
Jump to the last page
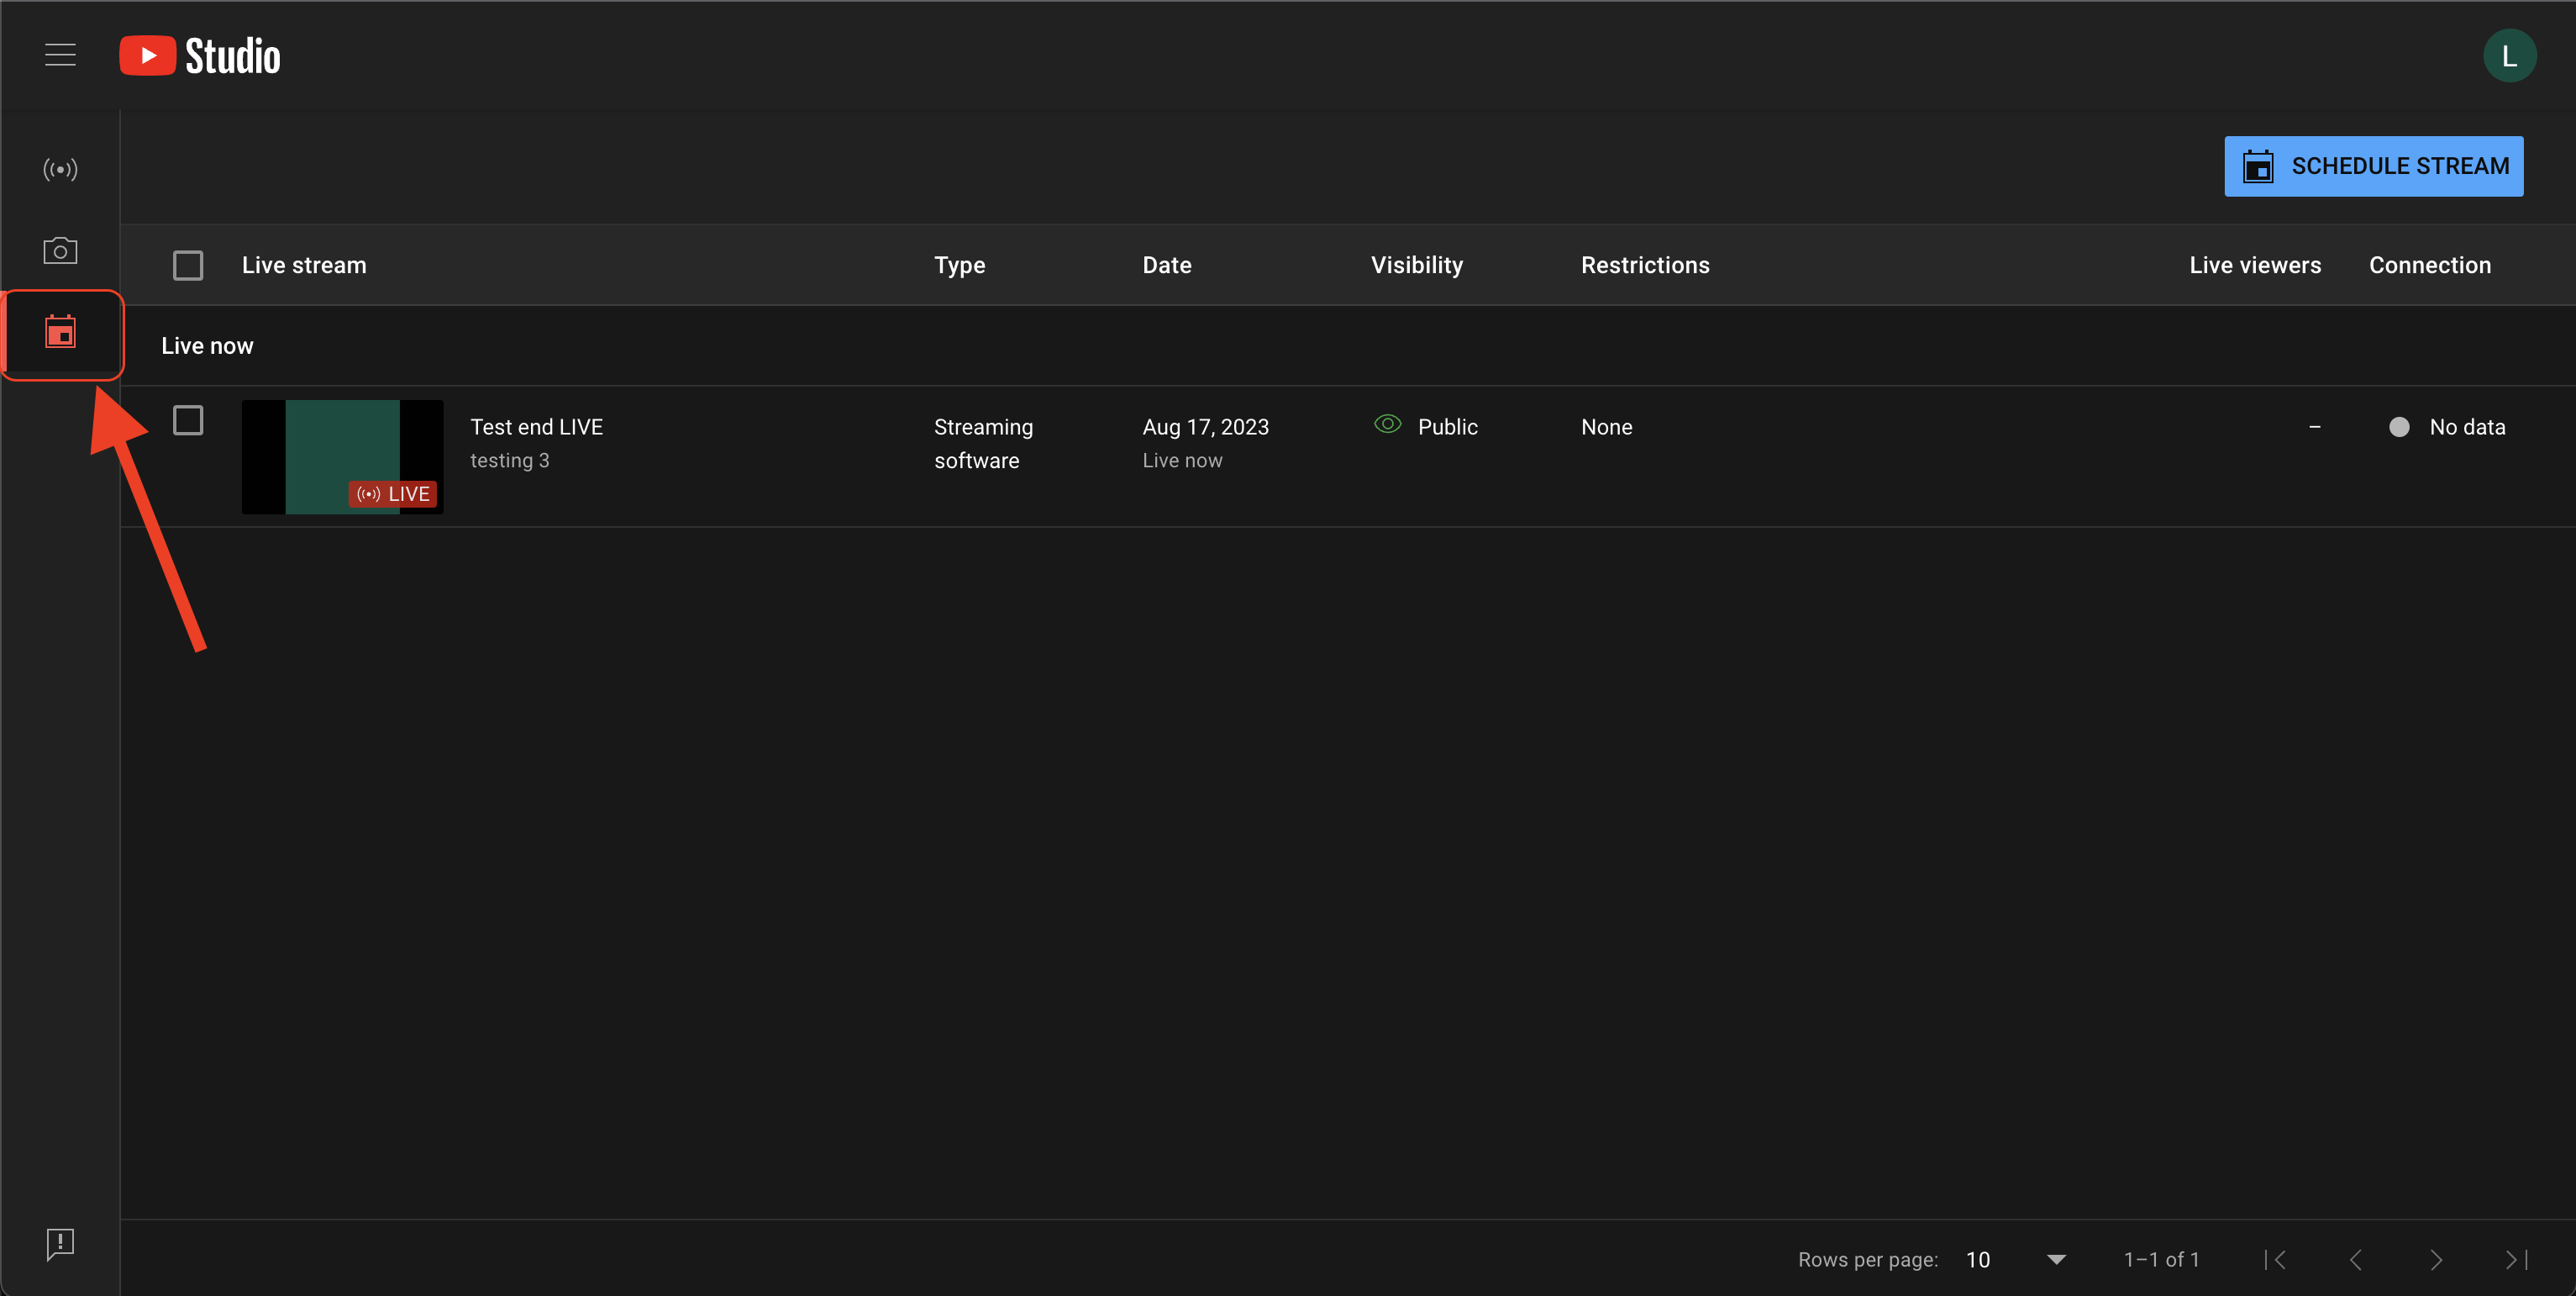click(x=2515, y=1259)
